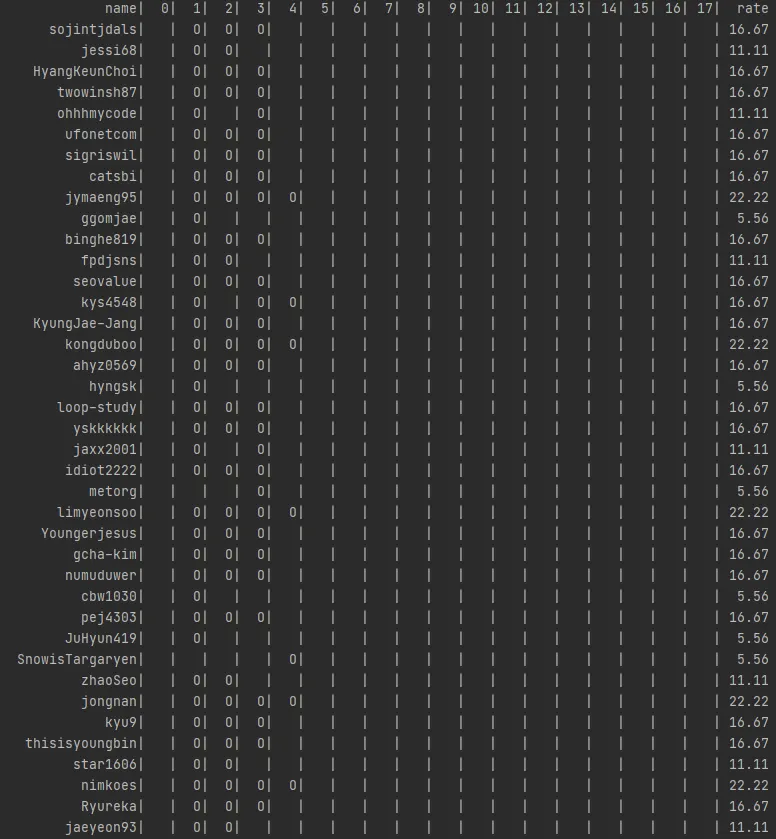
Task: Click the 'name' column header
Action: click(121, 8)
